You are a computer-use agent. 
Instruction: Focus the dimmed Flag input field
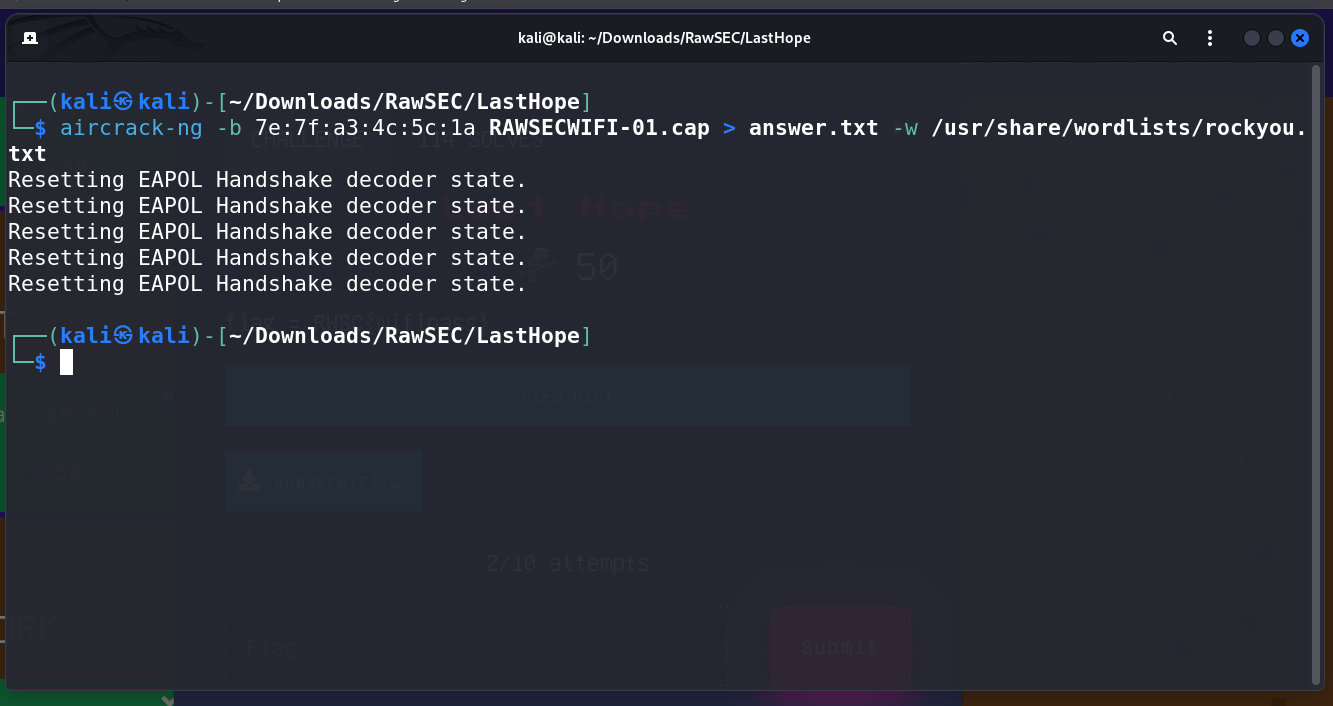[475, 647]
